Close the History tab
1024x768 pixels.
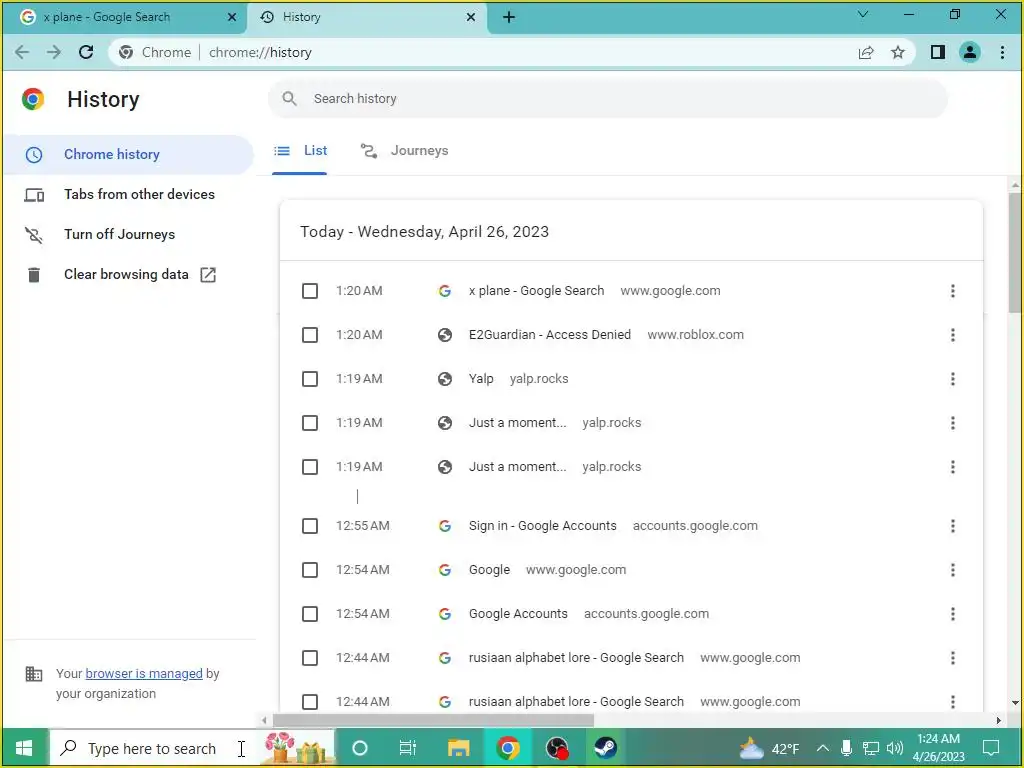pos(471,18)
